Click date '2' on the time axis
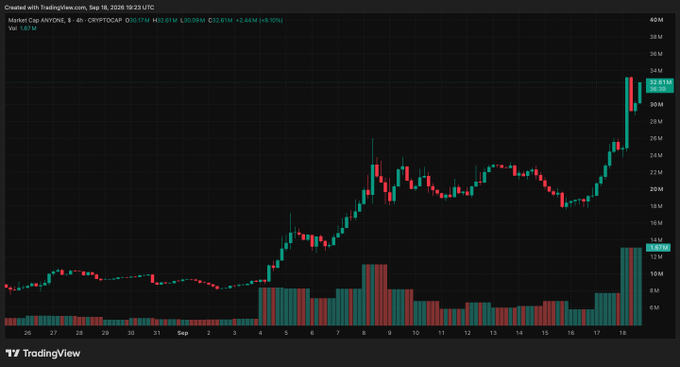This screenshot has width=680, height=367. (x=209, y=333)
